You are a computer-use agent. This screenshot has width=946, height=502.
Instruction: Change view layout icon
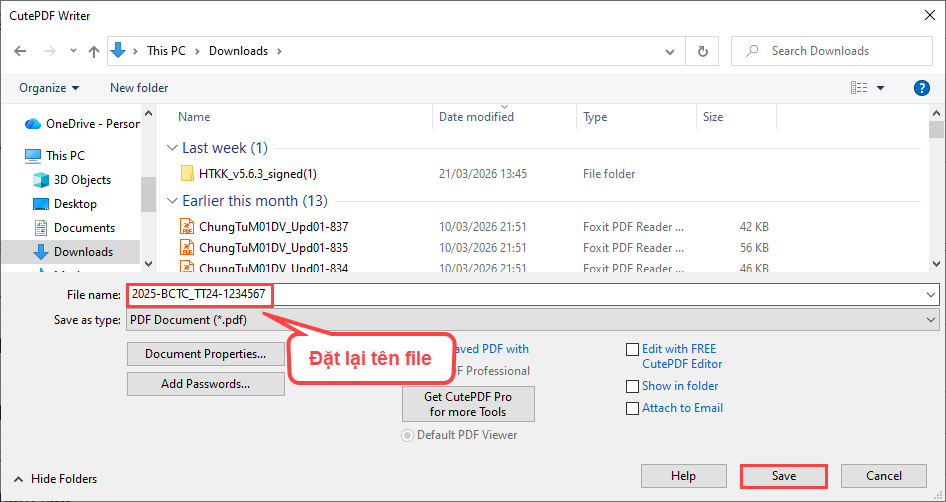point(859,88)
